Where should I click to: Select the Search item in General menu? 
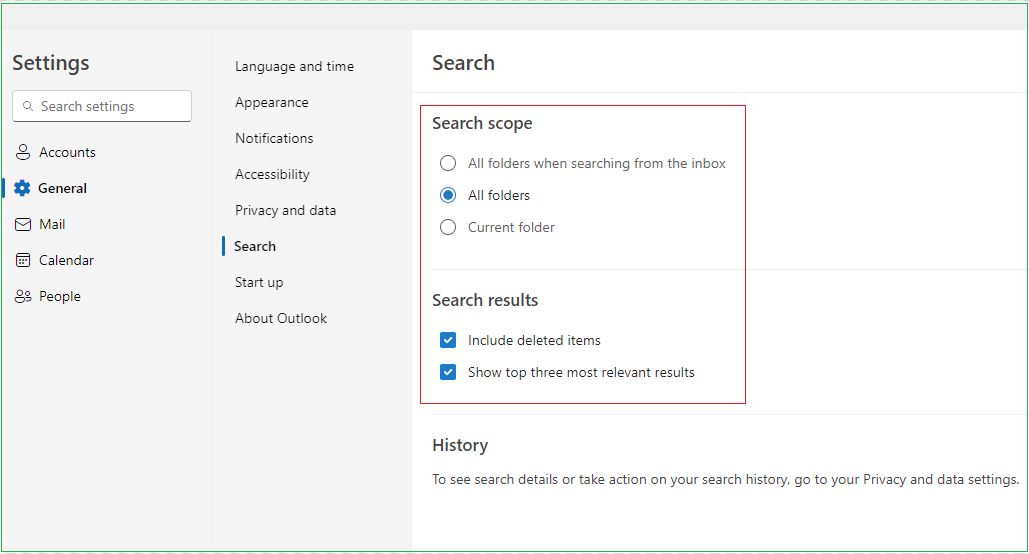(255, 247)
